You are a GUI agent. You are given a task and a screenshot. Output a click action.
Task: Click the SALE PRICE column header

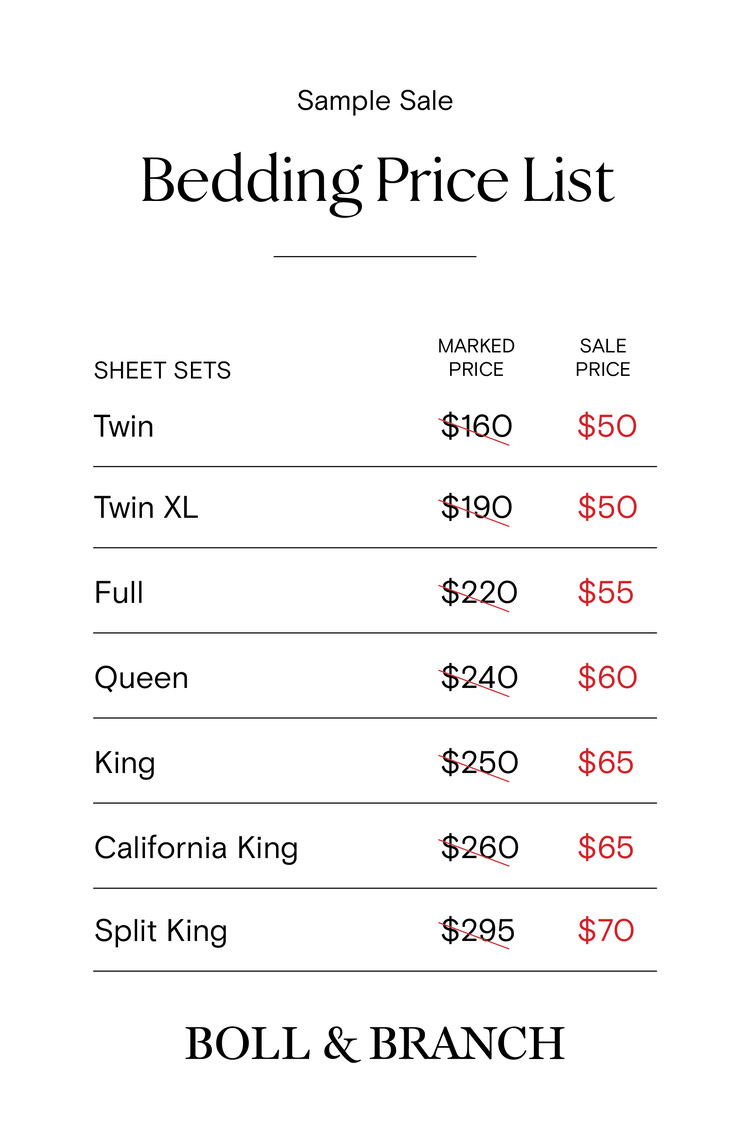click(x=603, y=358)
